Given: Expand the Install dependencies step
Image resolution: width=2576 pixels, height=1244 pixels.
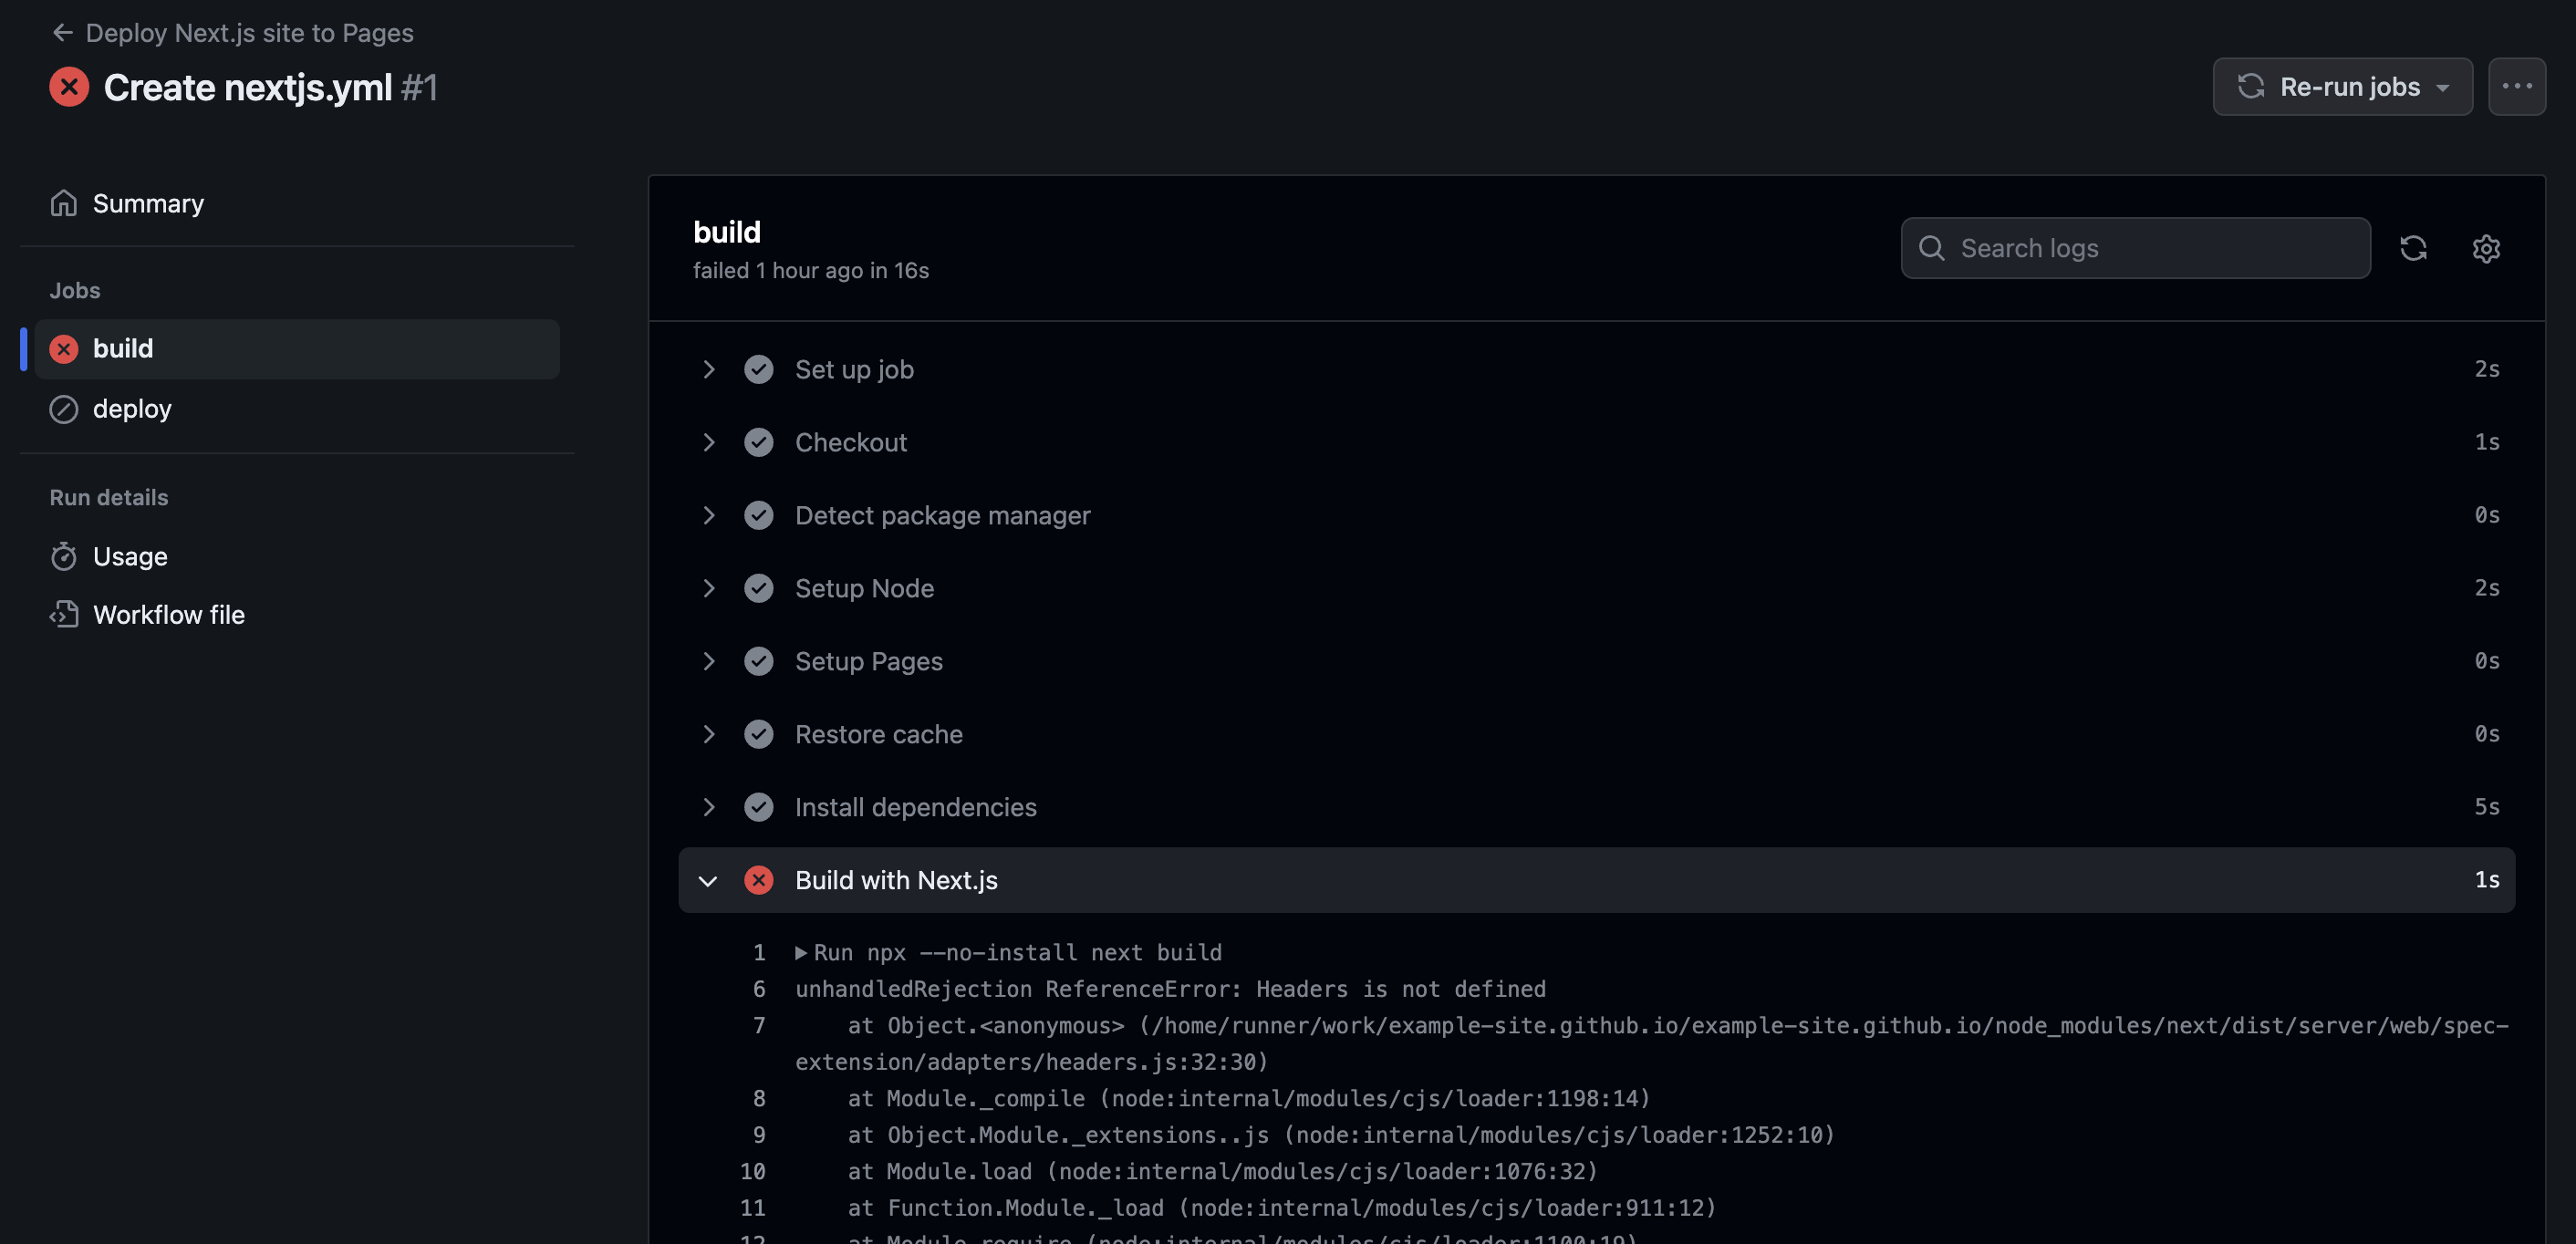Looking at the screenshot, I should (710, 807).
